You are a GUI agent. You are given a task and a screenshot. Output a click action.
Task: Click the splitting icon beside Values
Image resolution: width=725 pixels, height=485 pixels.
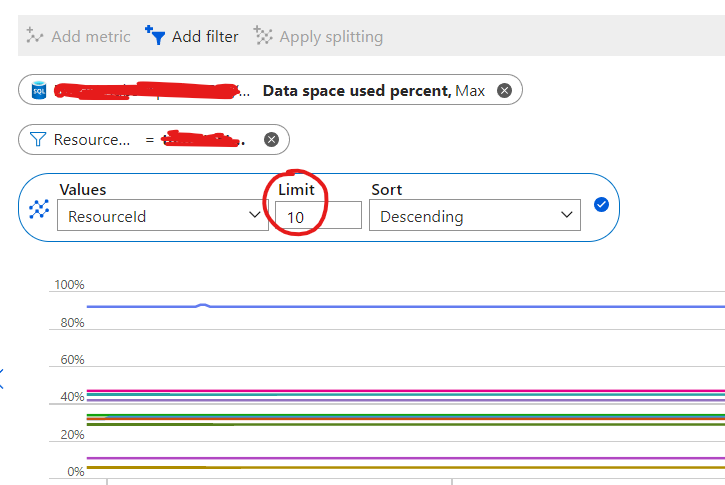point(39,208)
